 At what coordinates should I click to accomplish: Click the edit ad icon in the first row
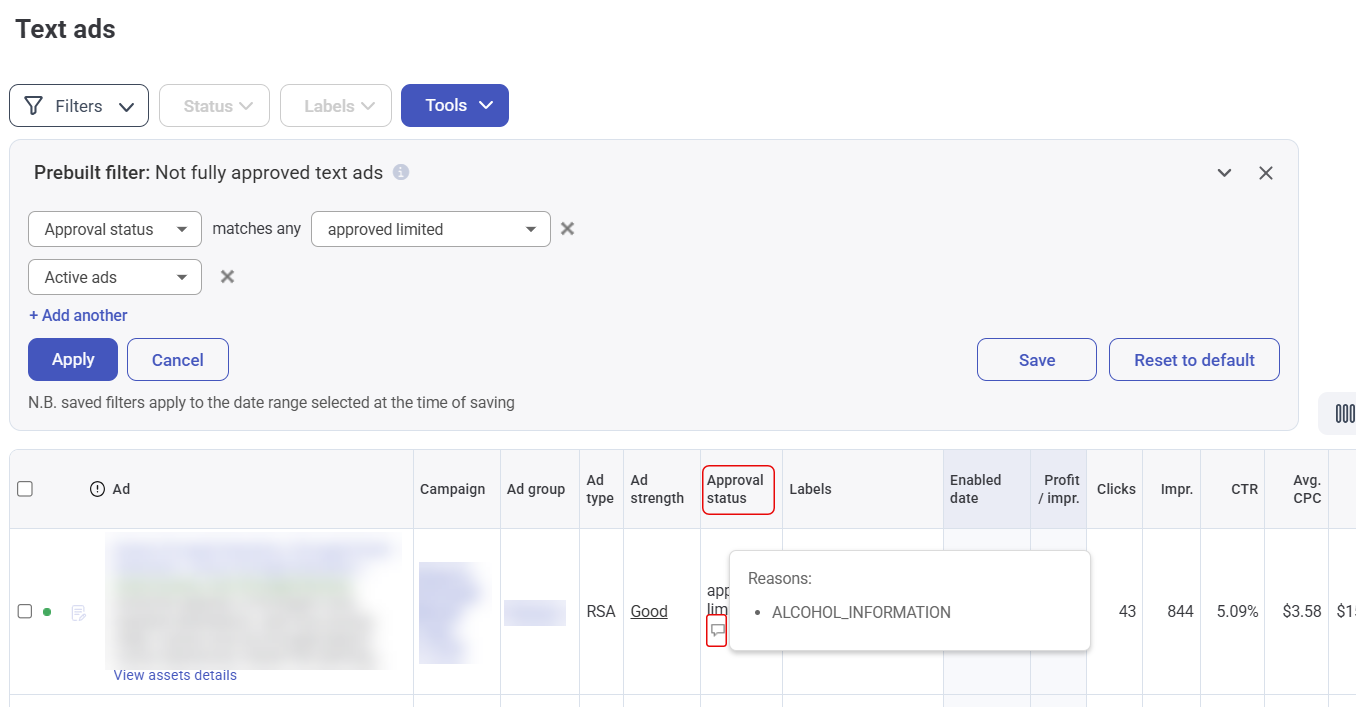pyautogui.click(x=79, y=612)
